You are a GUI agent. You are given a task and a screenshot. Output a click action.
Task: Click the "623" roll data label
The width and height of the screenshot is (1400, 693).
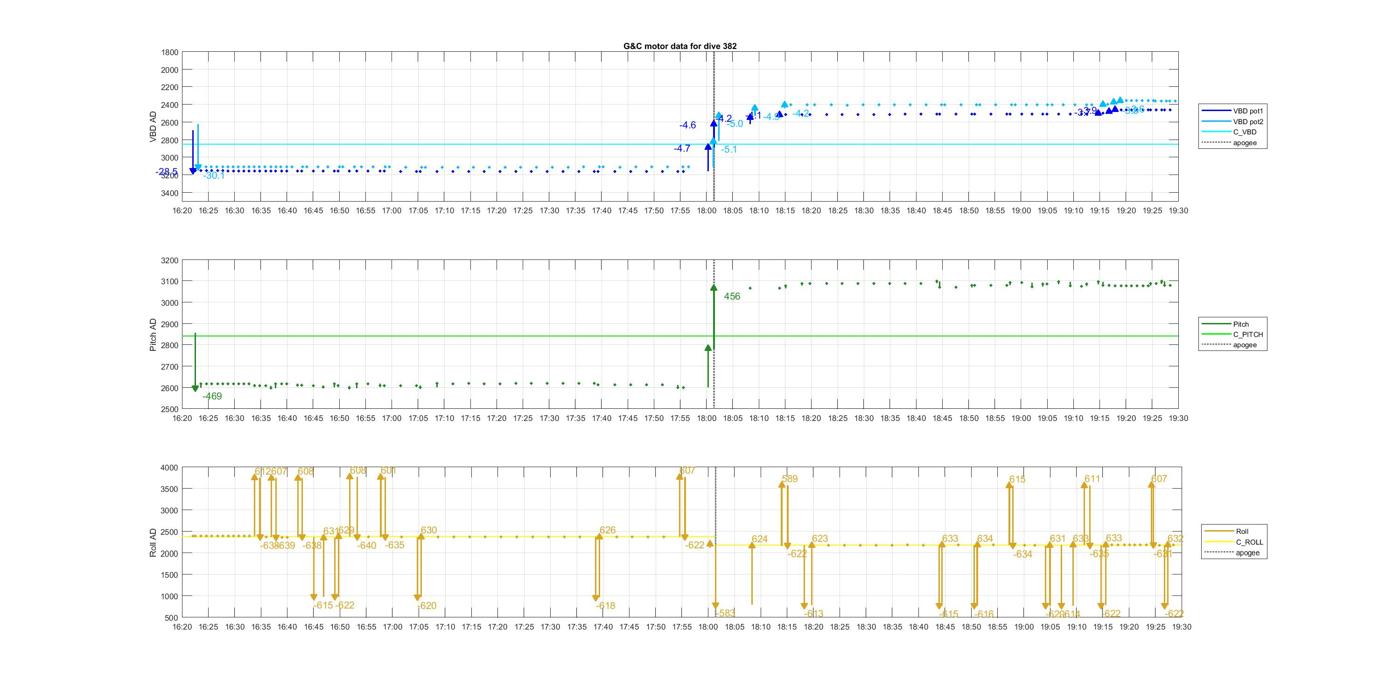click(x=820, y=539)
